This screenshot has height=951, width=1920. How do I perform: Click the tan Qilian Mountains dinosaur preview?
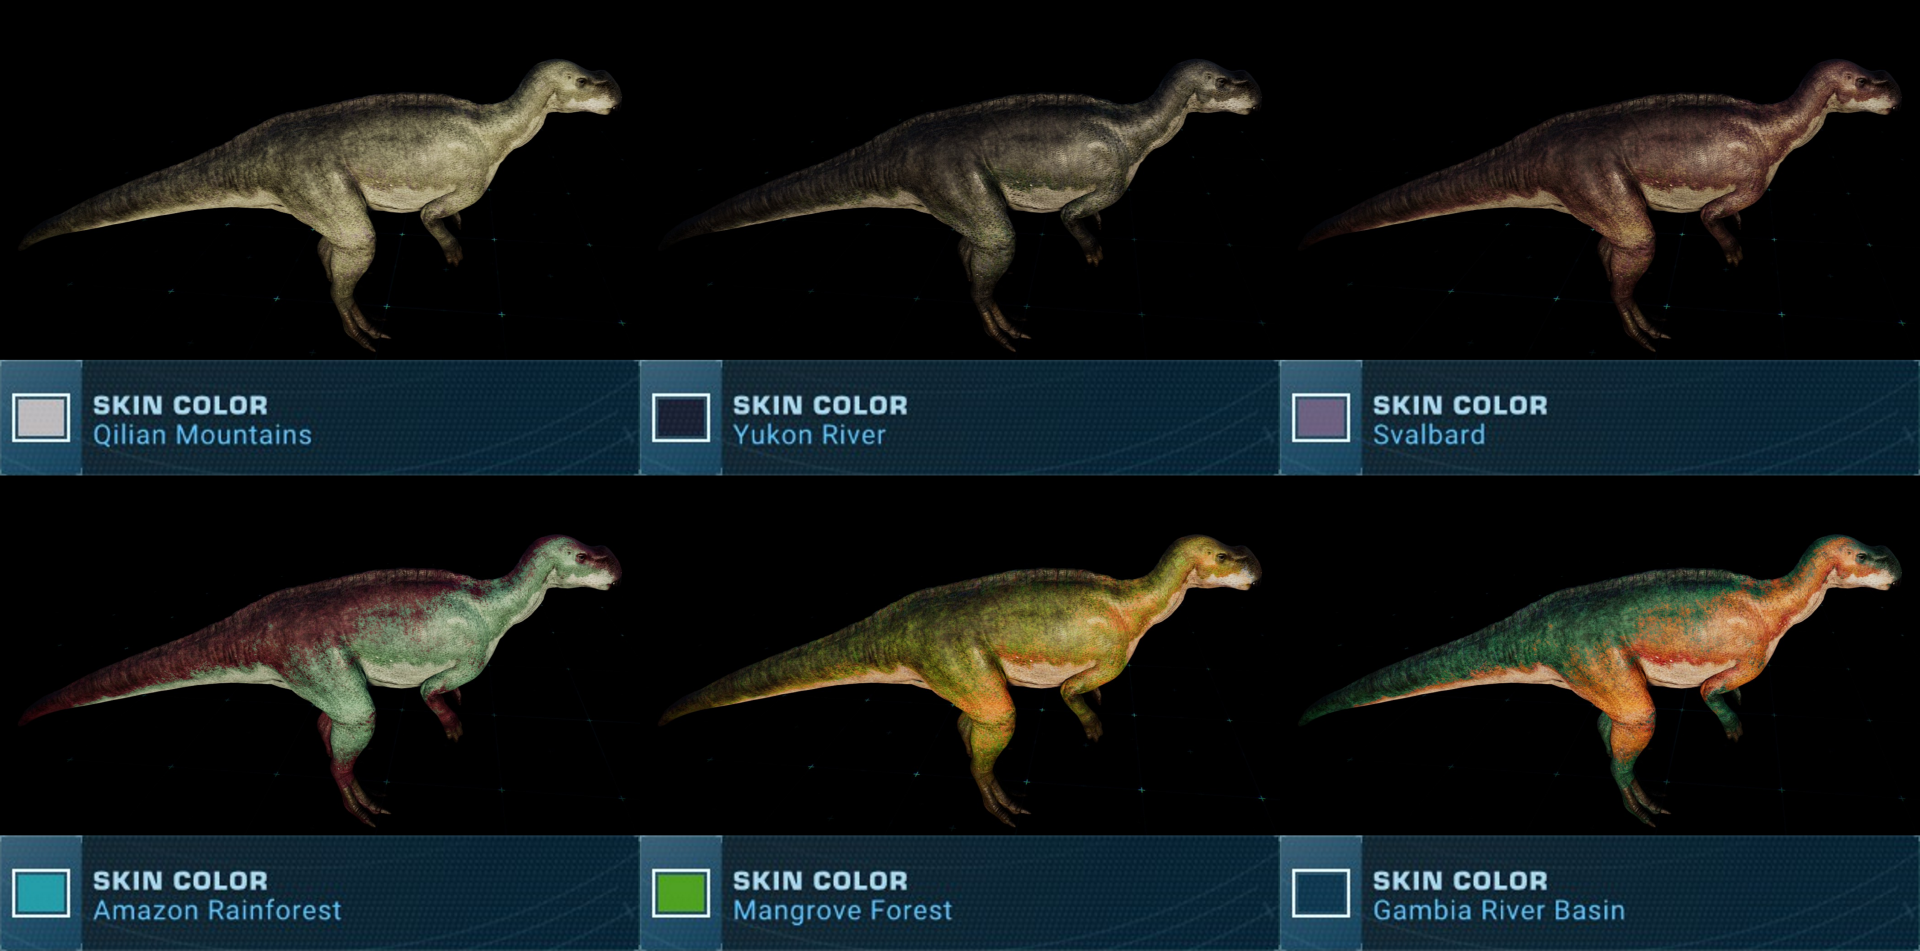320,200
